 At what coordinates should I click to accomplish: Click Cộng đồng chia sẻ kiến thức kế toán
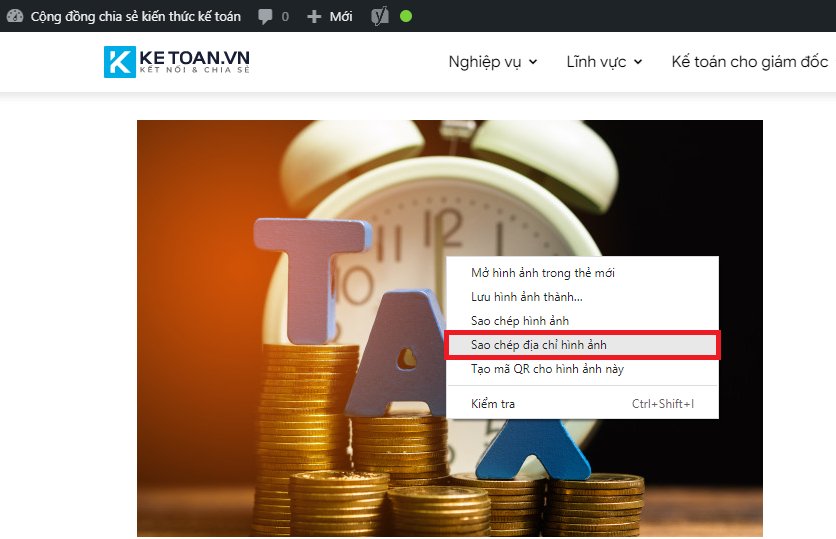pyautogui.click(x=135, y=17)
